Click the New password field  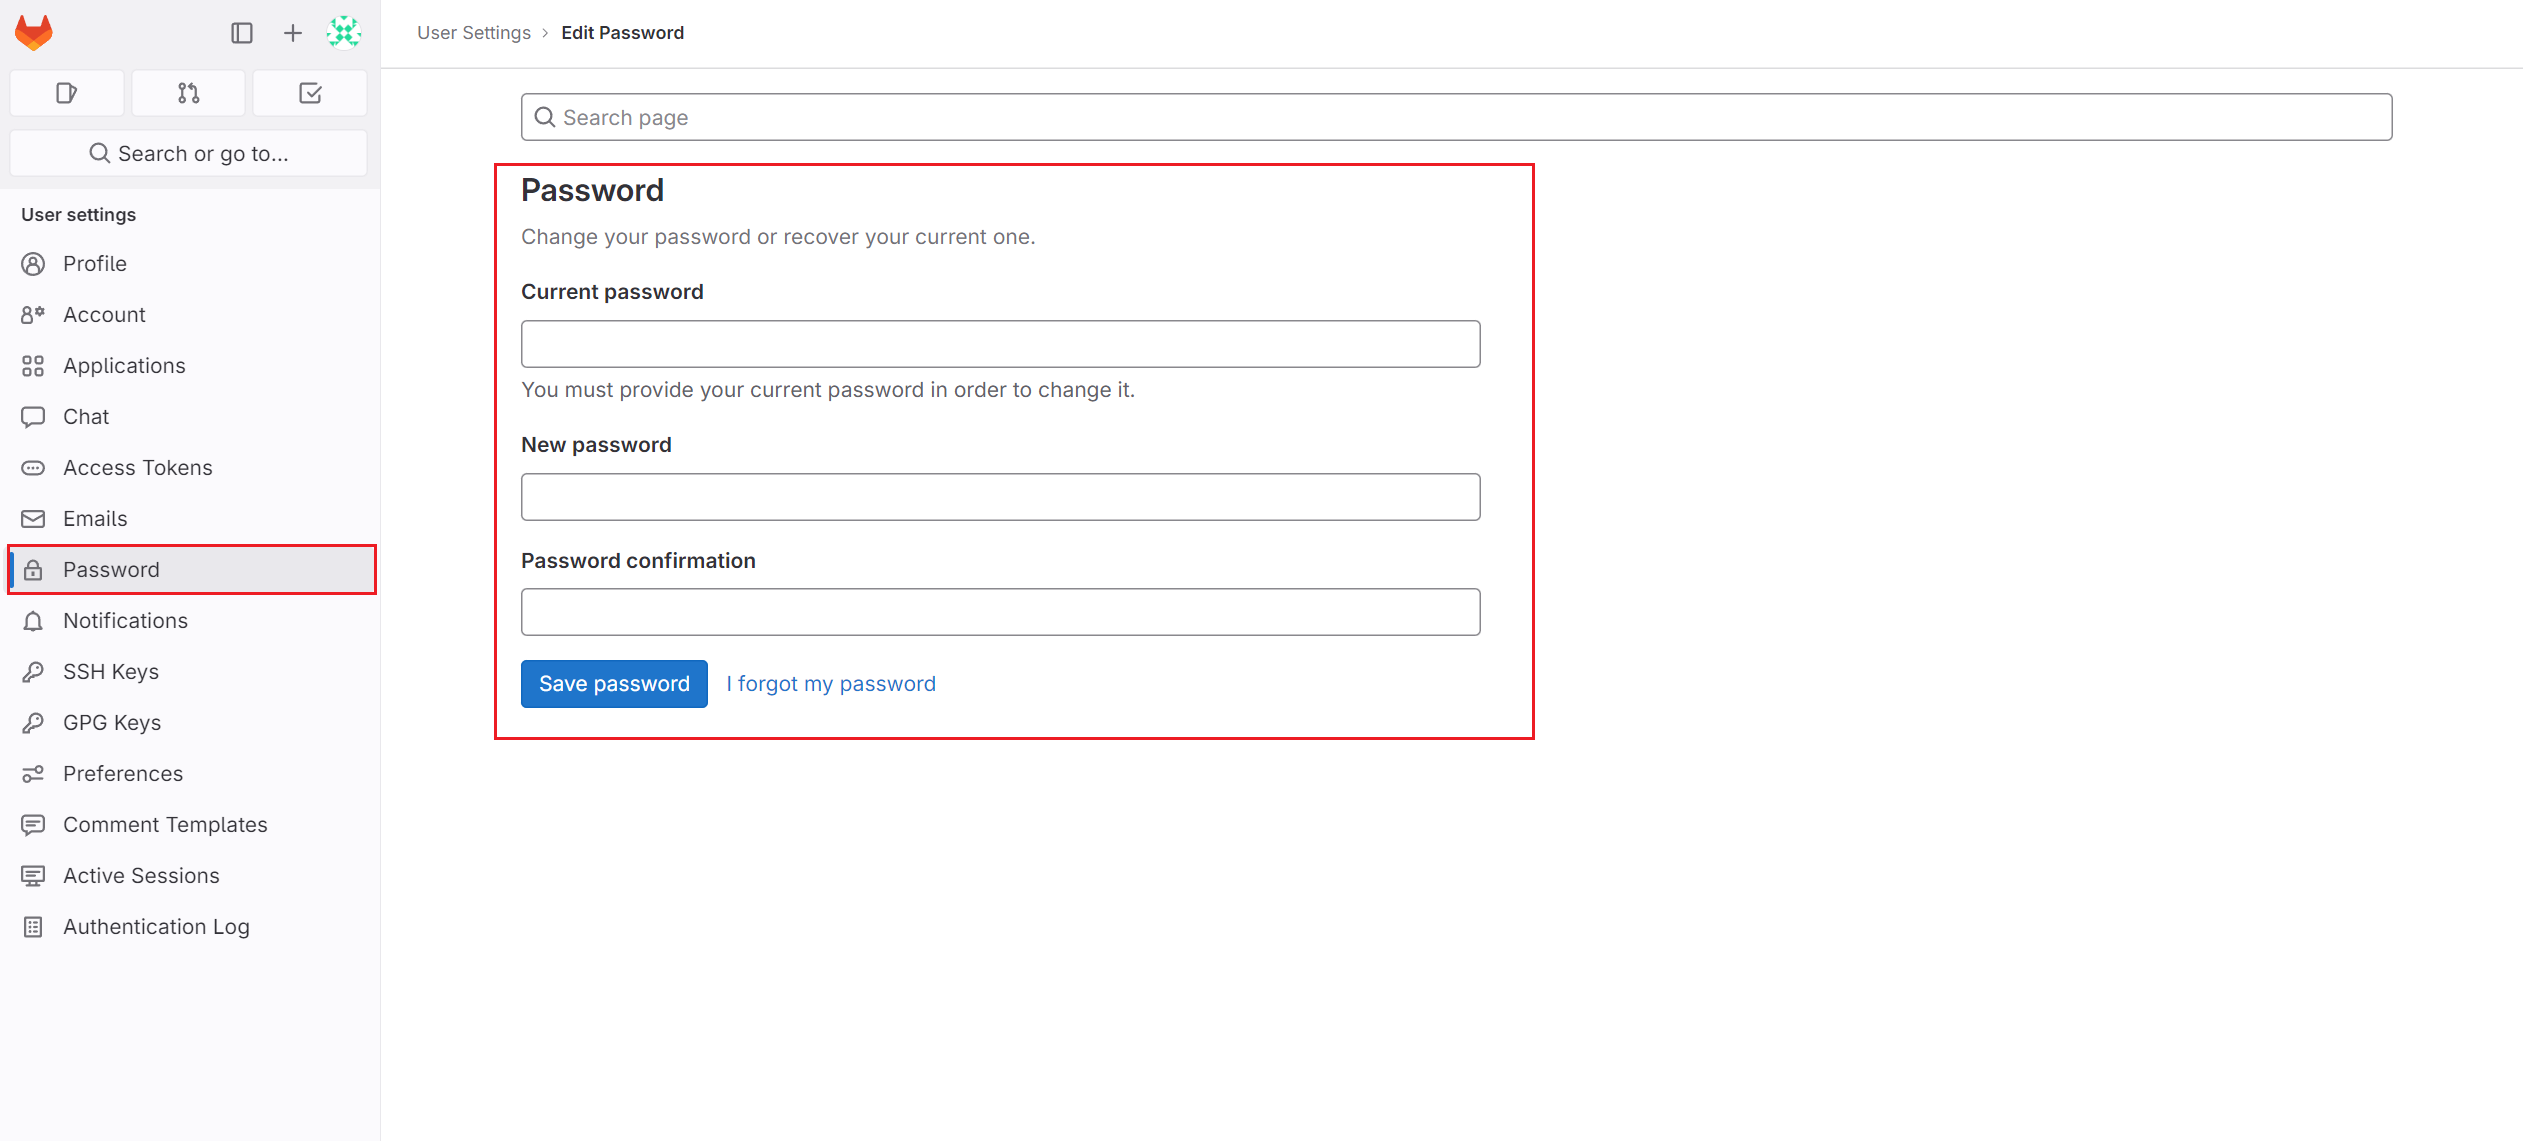(1000, 497)
